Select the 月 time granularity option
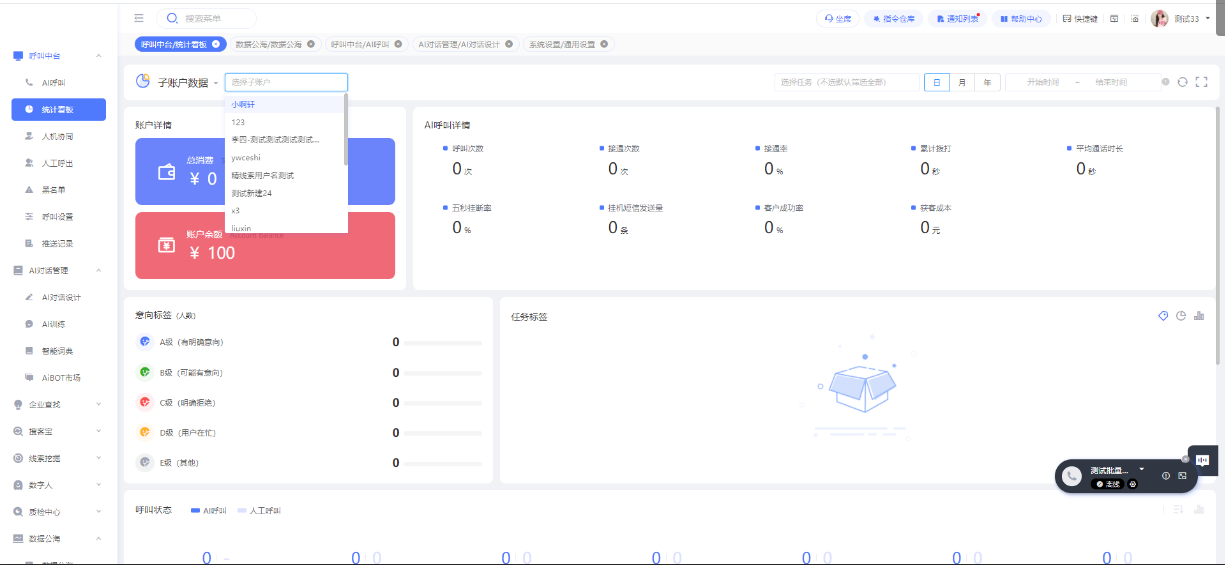Image resolution: width=1225 pixels, height=565 pixels. 962,82
